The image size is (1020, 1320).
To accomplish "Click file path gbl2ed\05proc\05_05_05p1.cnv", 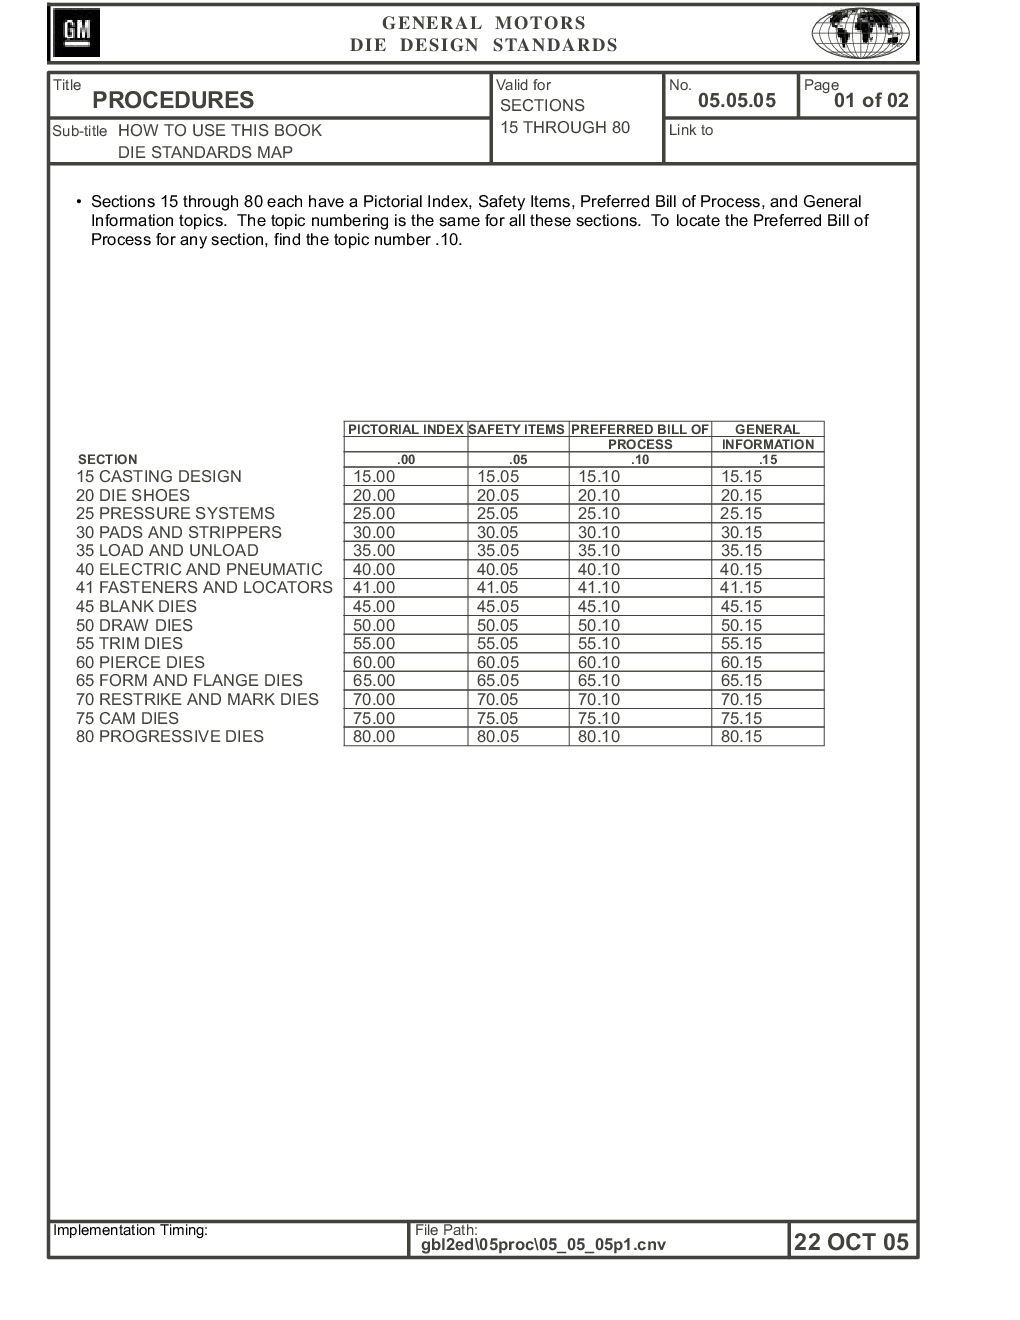I will click(x=543, y=1245).
